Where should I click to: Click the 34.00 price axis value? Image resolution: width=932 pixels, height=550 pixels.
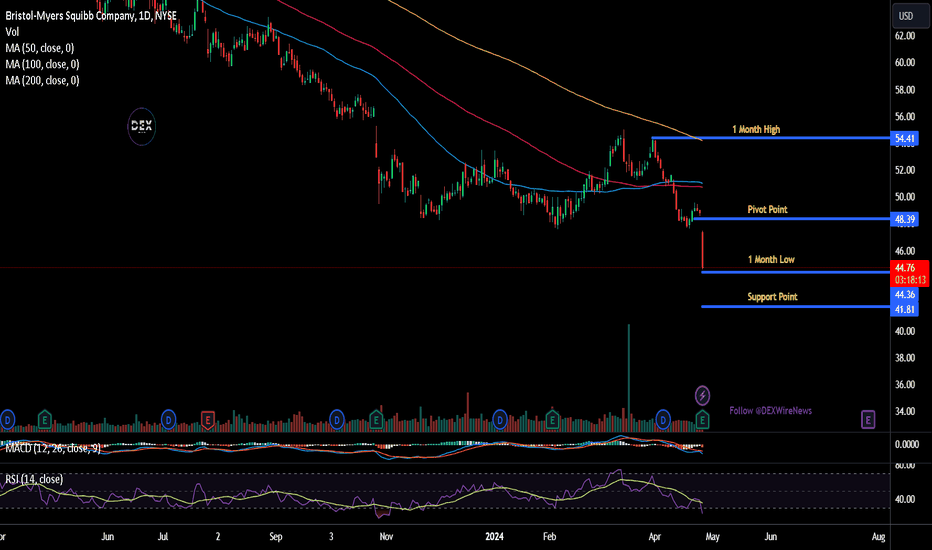pyautogui.click(x=905, y=411)
